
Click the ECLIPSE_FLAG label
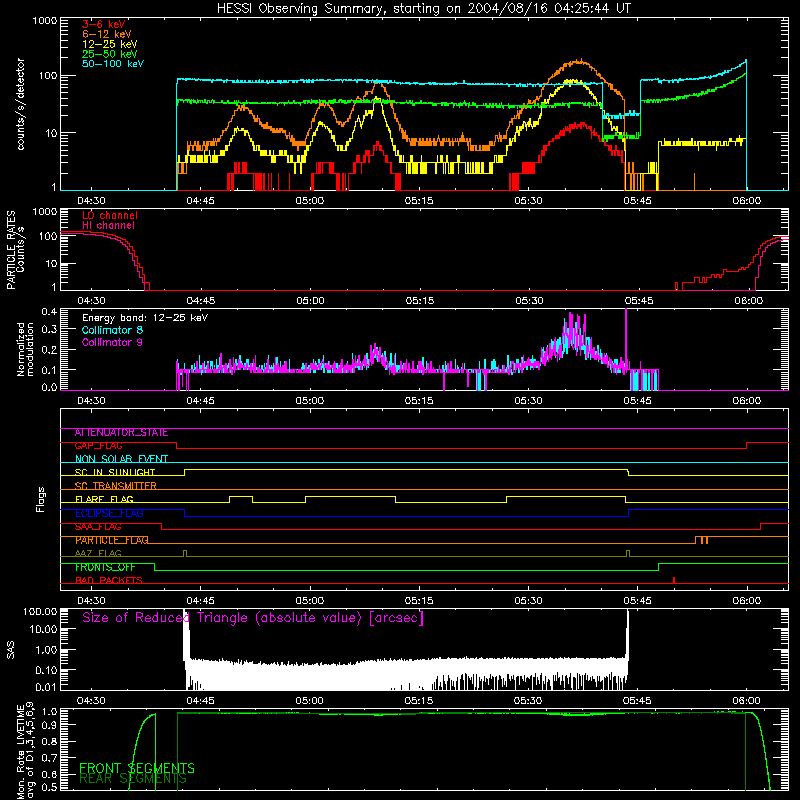click(x=109, y=513)
